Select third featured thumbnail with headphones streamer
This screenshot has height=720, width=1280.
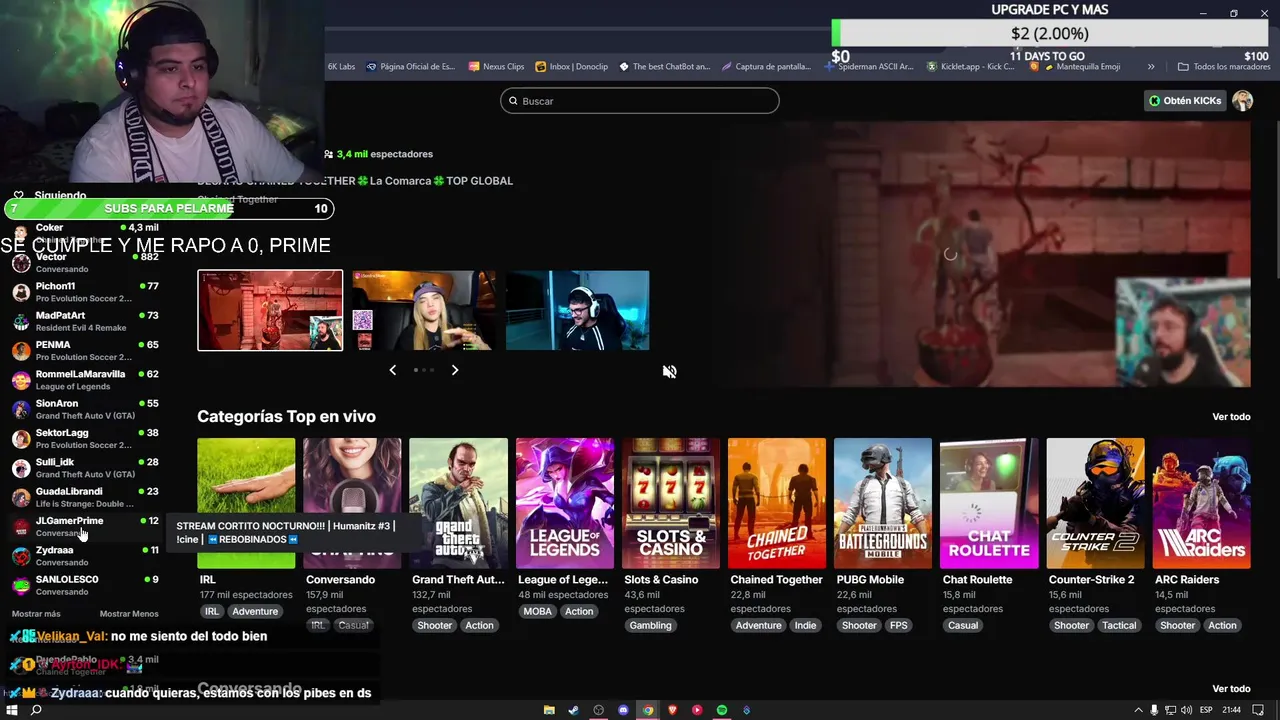(577, 311)
